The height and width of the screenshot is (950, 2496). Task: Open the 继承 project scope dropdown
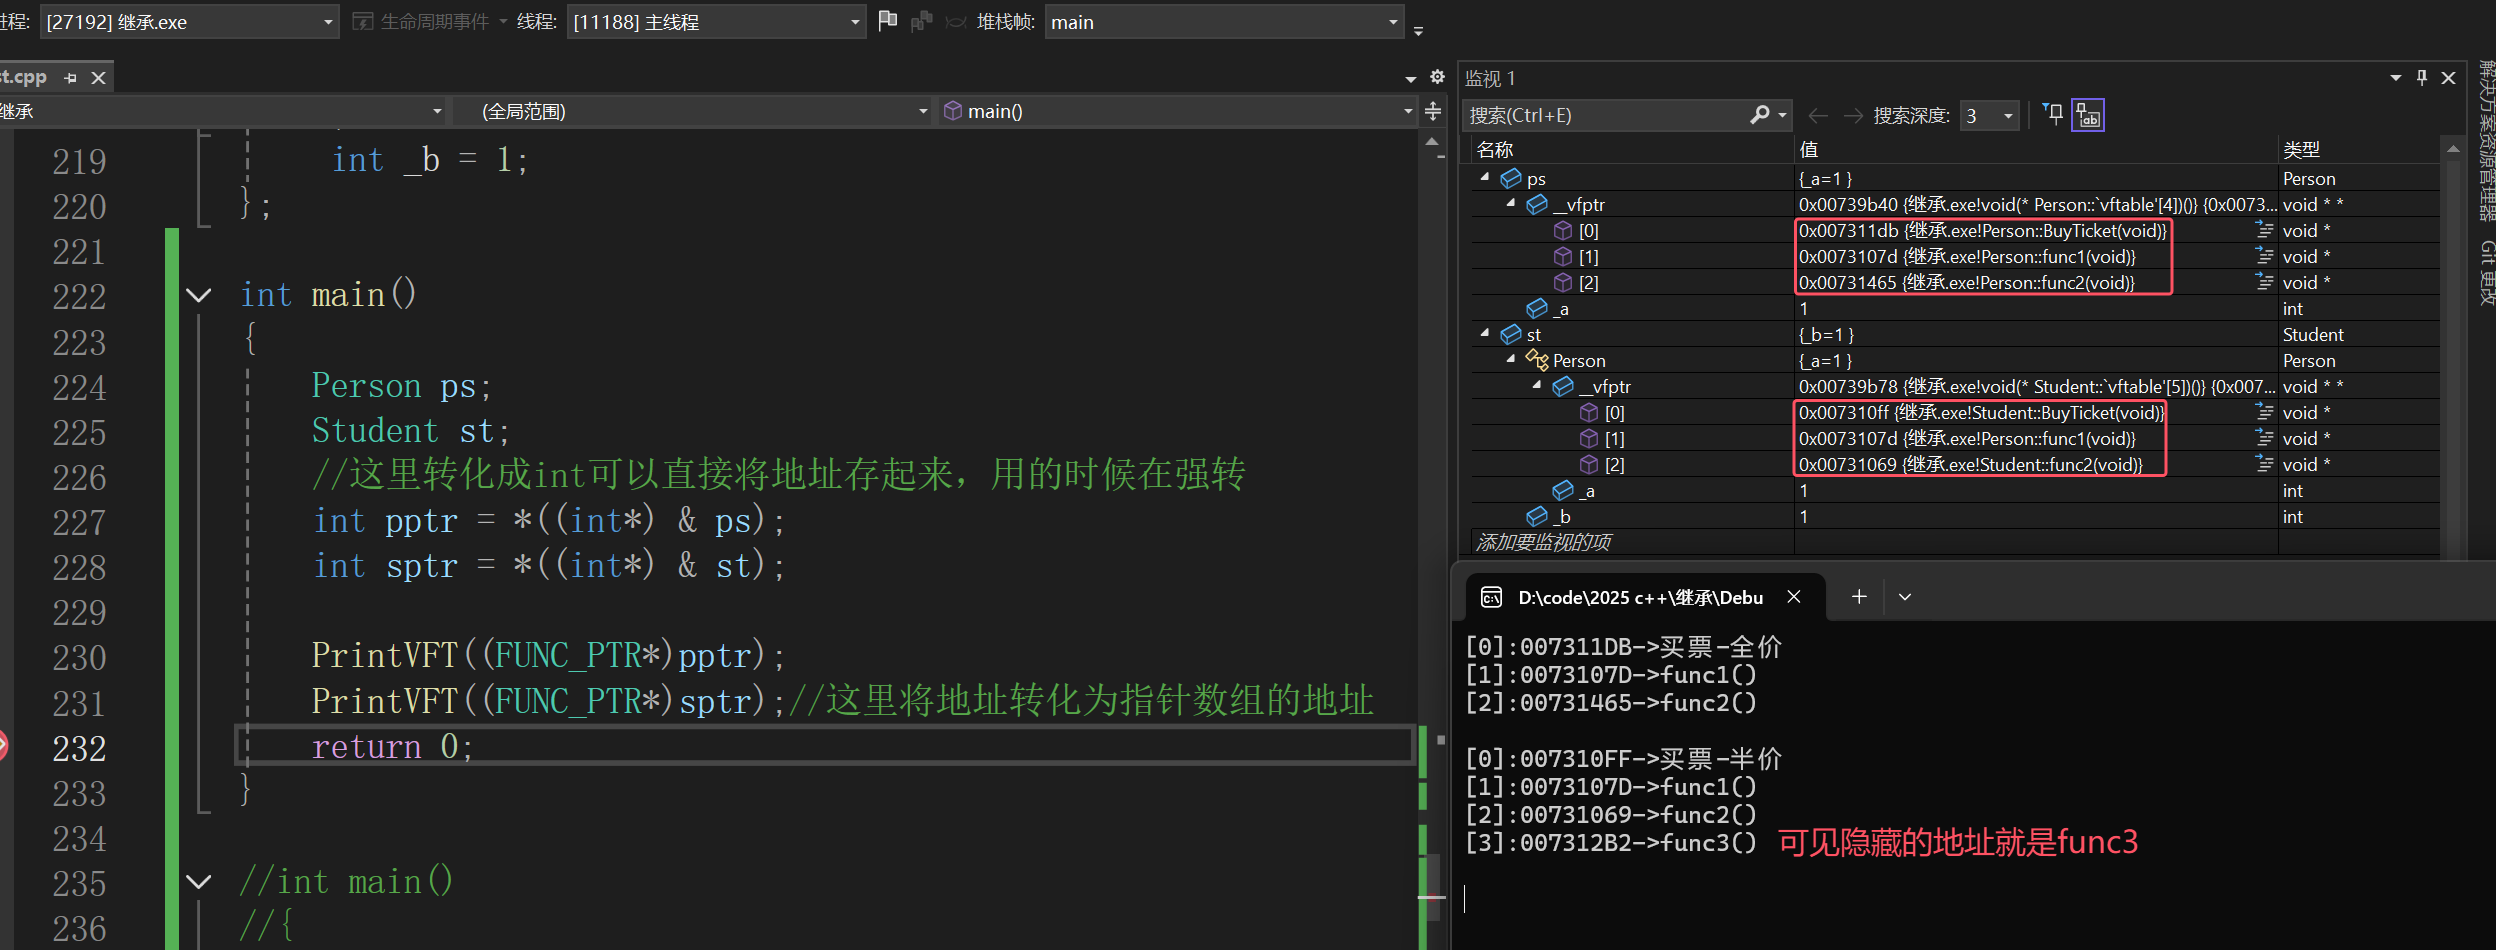point(437,111)
